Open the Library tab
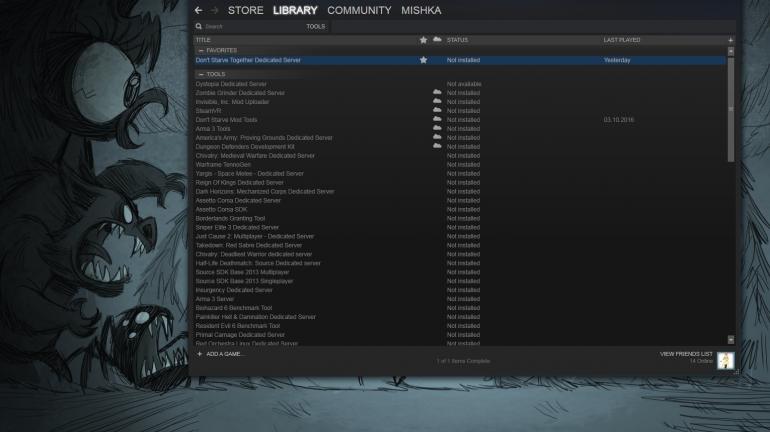The width and height of the screenshot is (770, 432). (295, 10)
